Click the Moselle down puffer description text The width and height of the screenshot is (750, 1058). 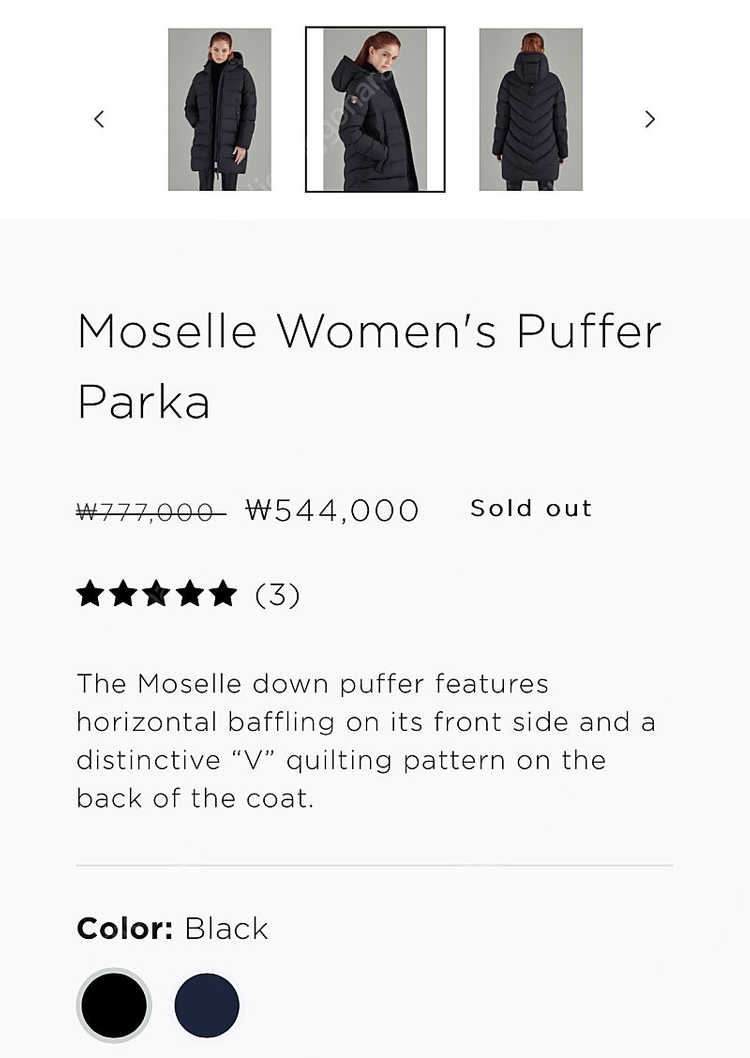pyautogui.click(x=366, y=741)
